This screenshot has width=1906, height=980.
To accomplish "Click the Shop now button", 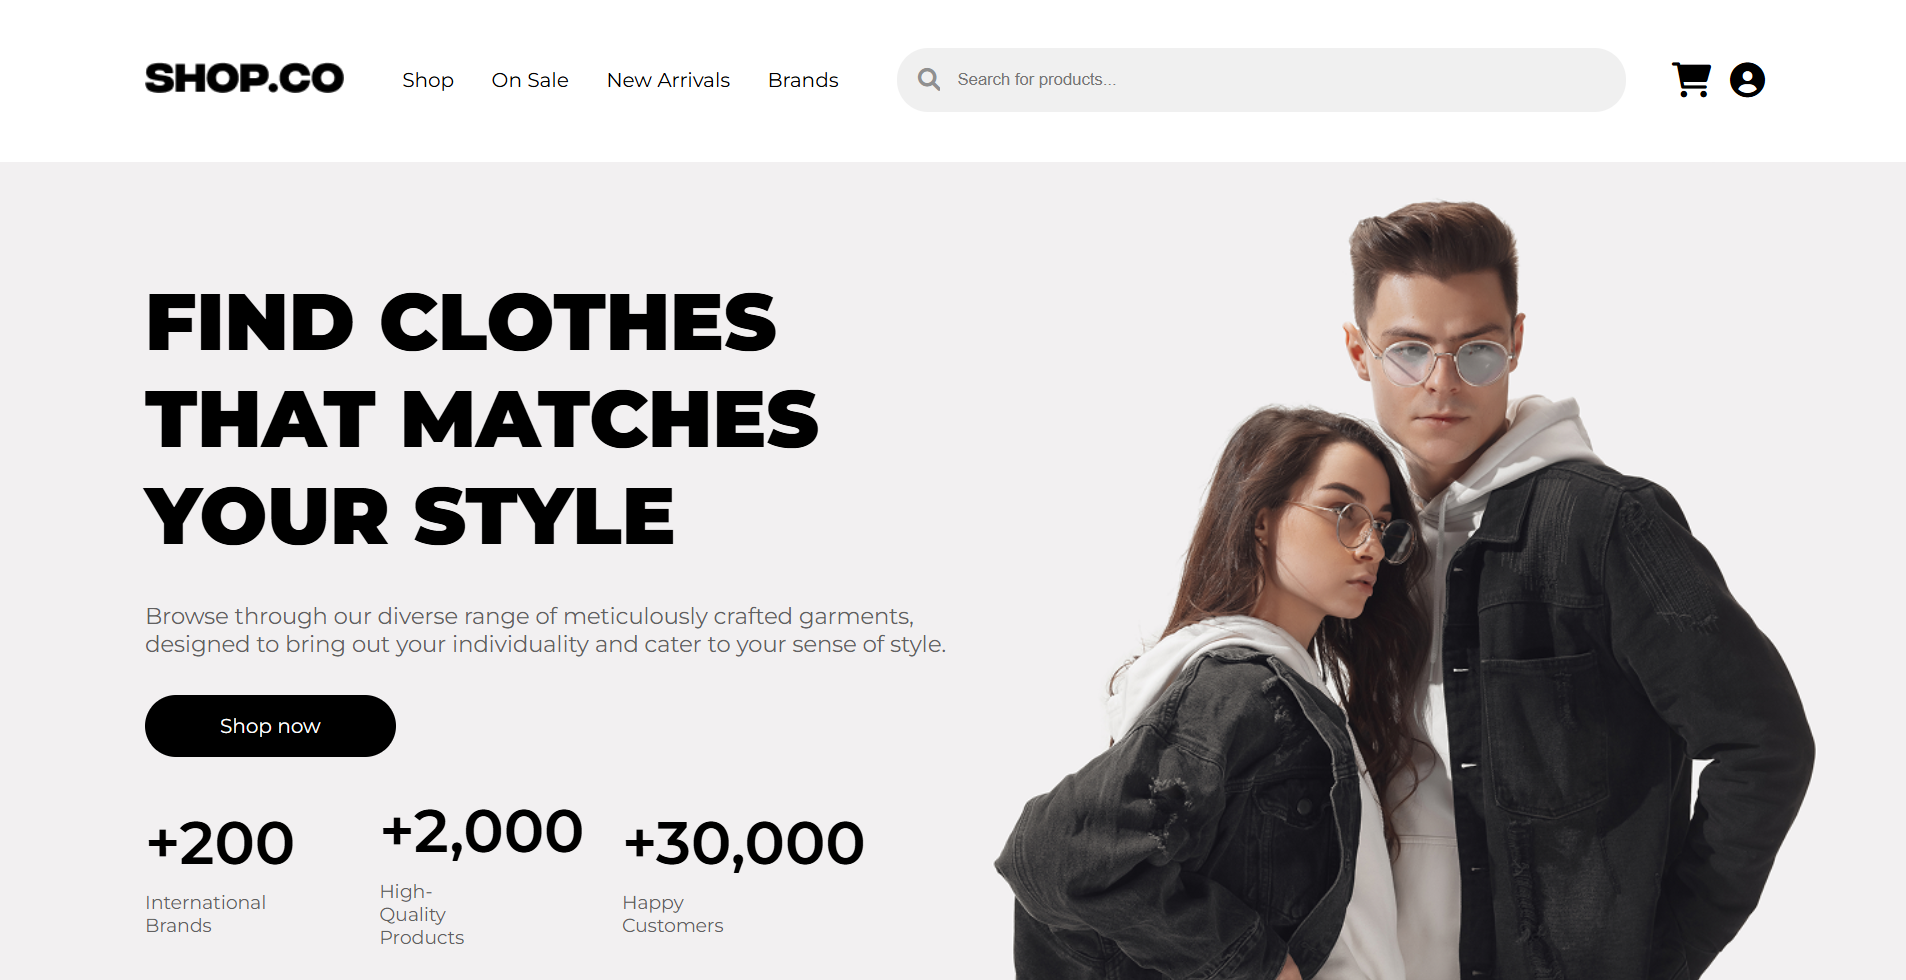I will pos(270,726).
